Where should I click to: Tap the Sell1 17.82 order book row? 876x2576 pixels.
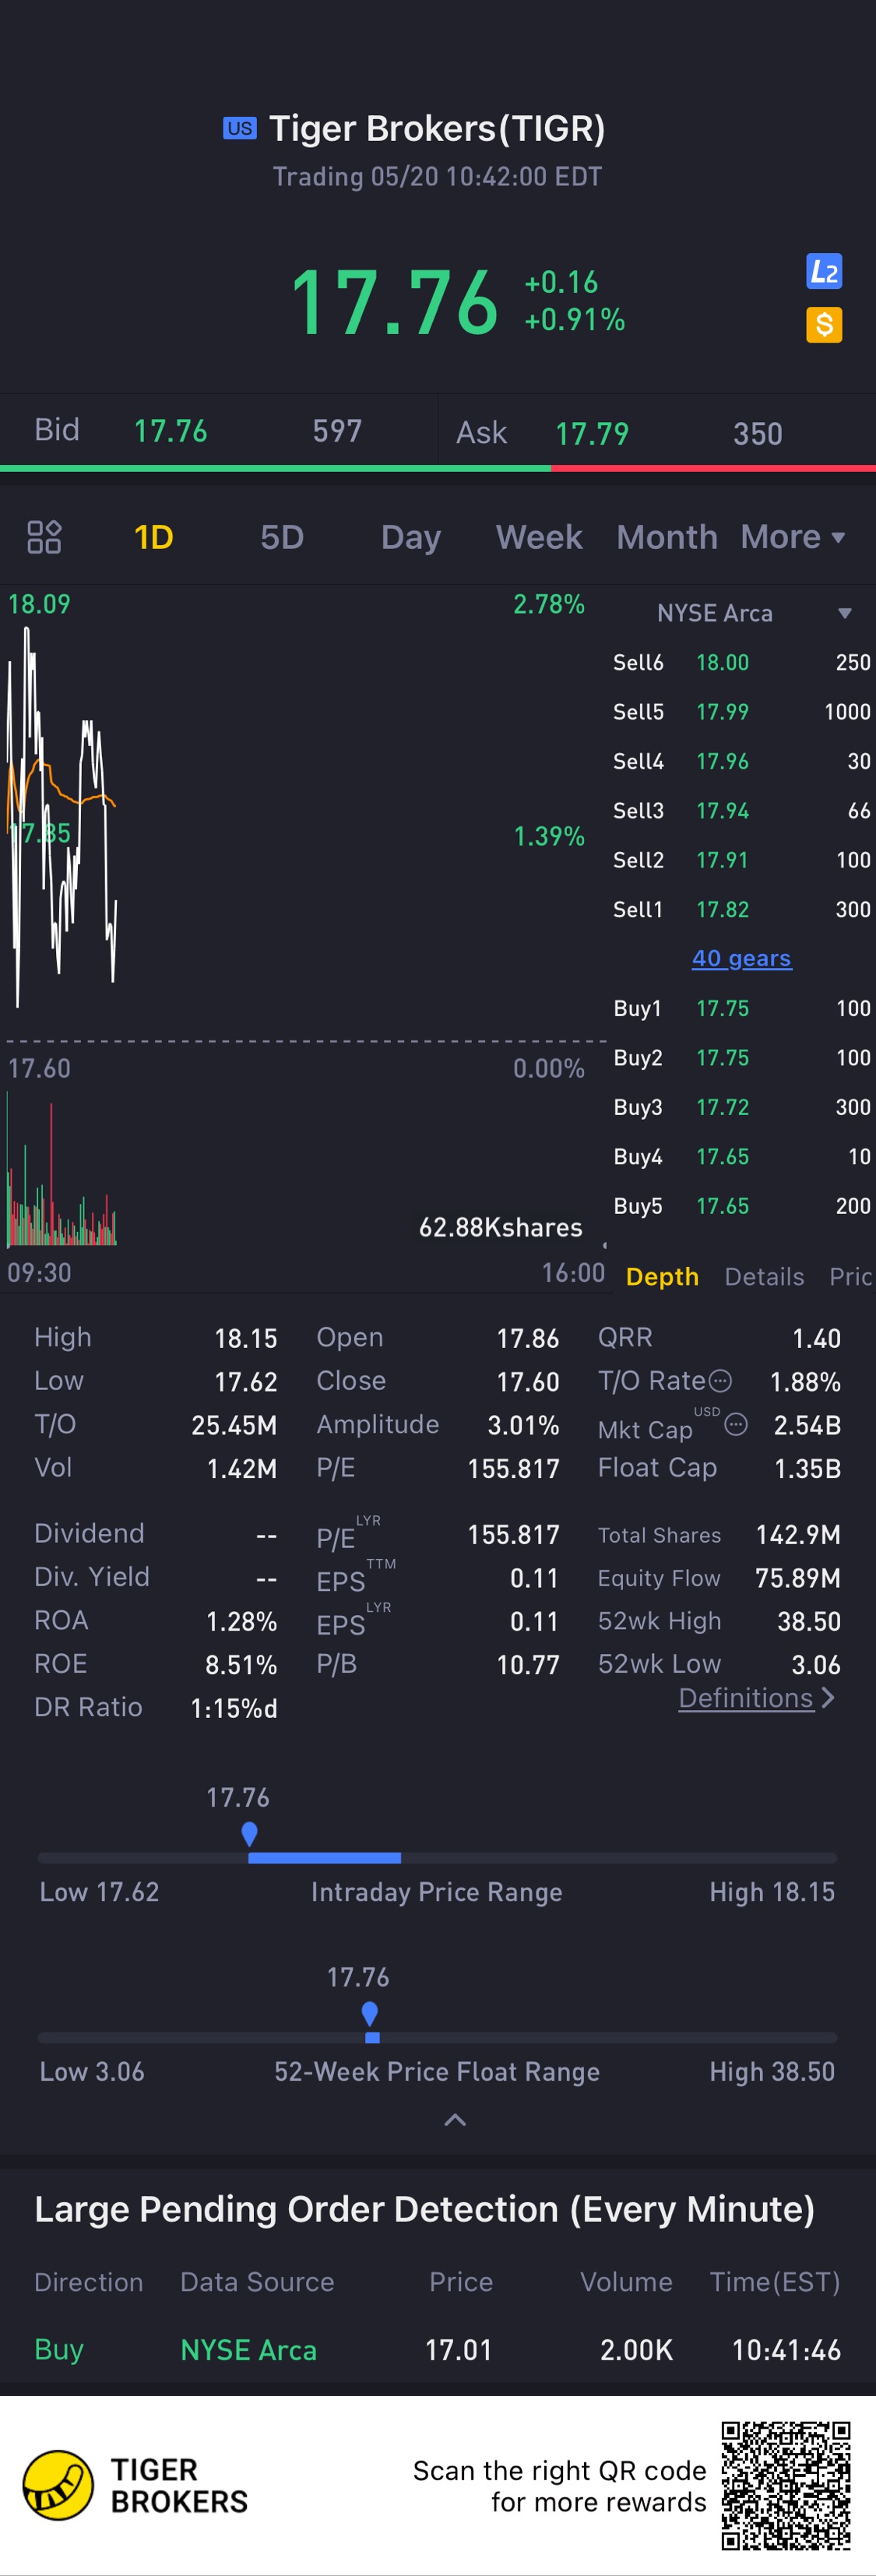tap(741, 909)
